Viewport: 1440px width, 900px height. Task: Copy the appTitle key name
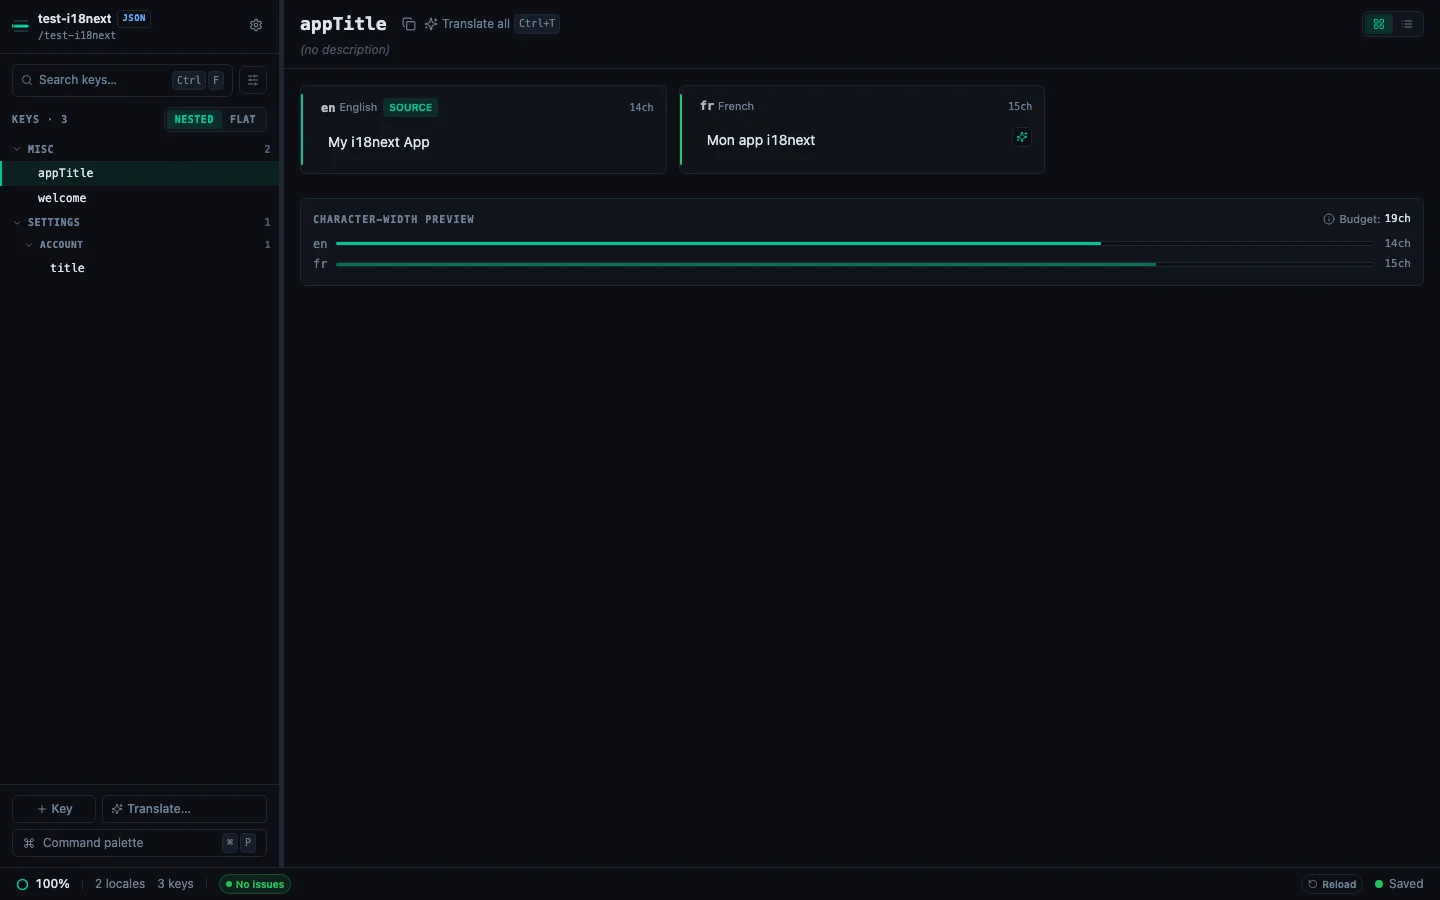tap(409, 24)
